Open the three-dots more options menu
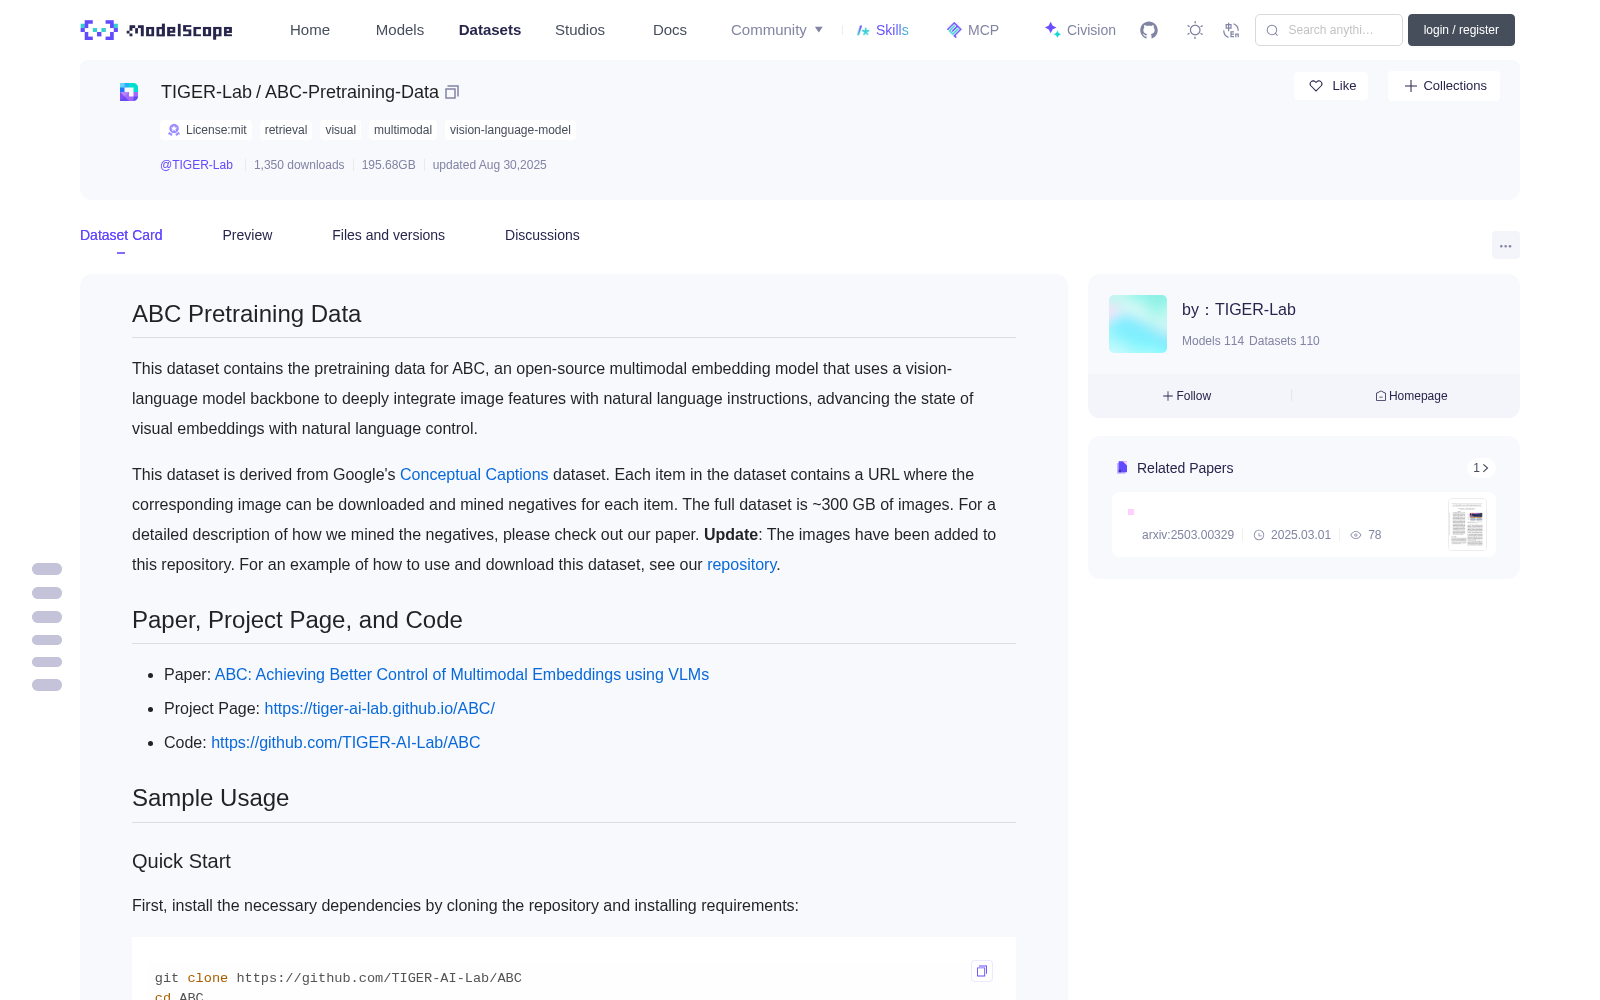The width and height of the screenshot is (1600, 1000). tap(1505, 246)
